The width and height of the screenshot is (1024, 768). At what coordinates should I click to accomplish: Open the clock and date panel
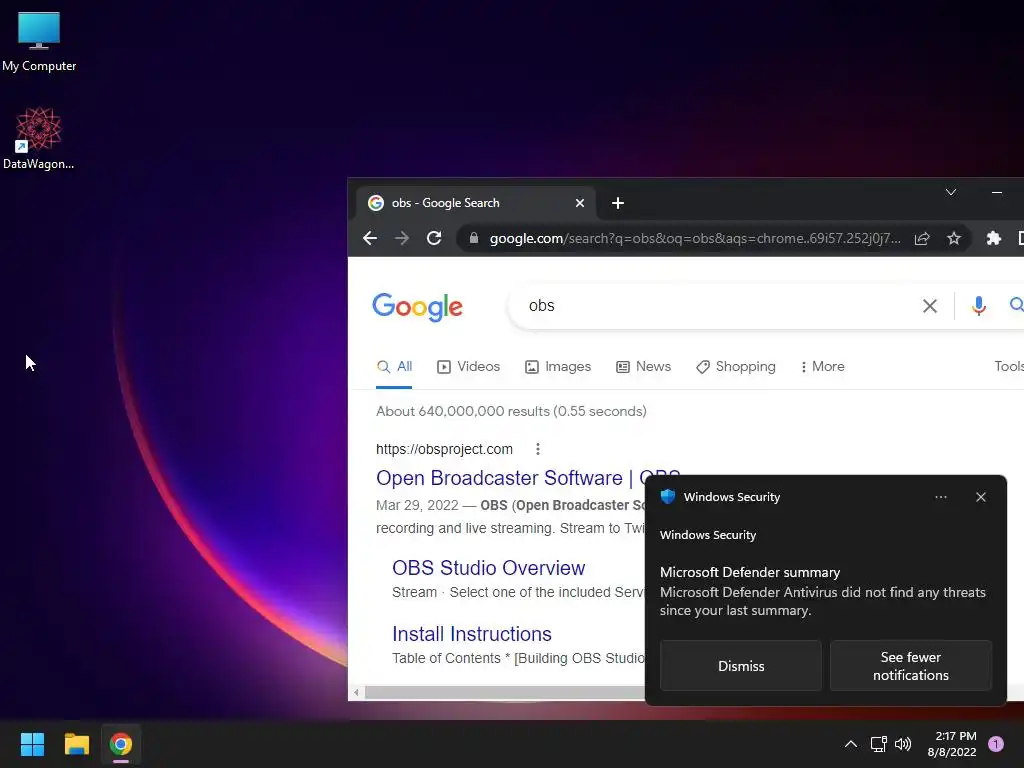tap(952, 744)
